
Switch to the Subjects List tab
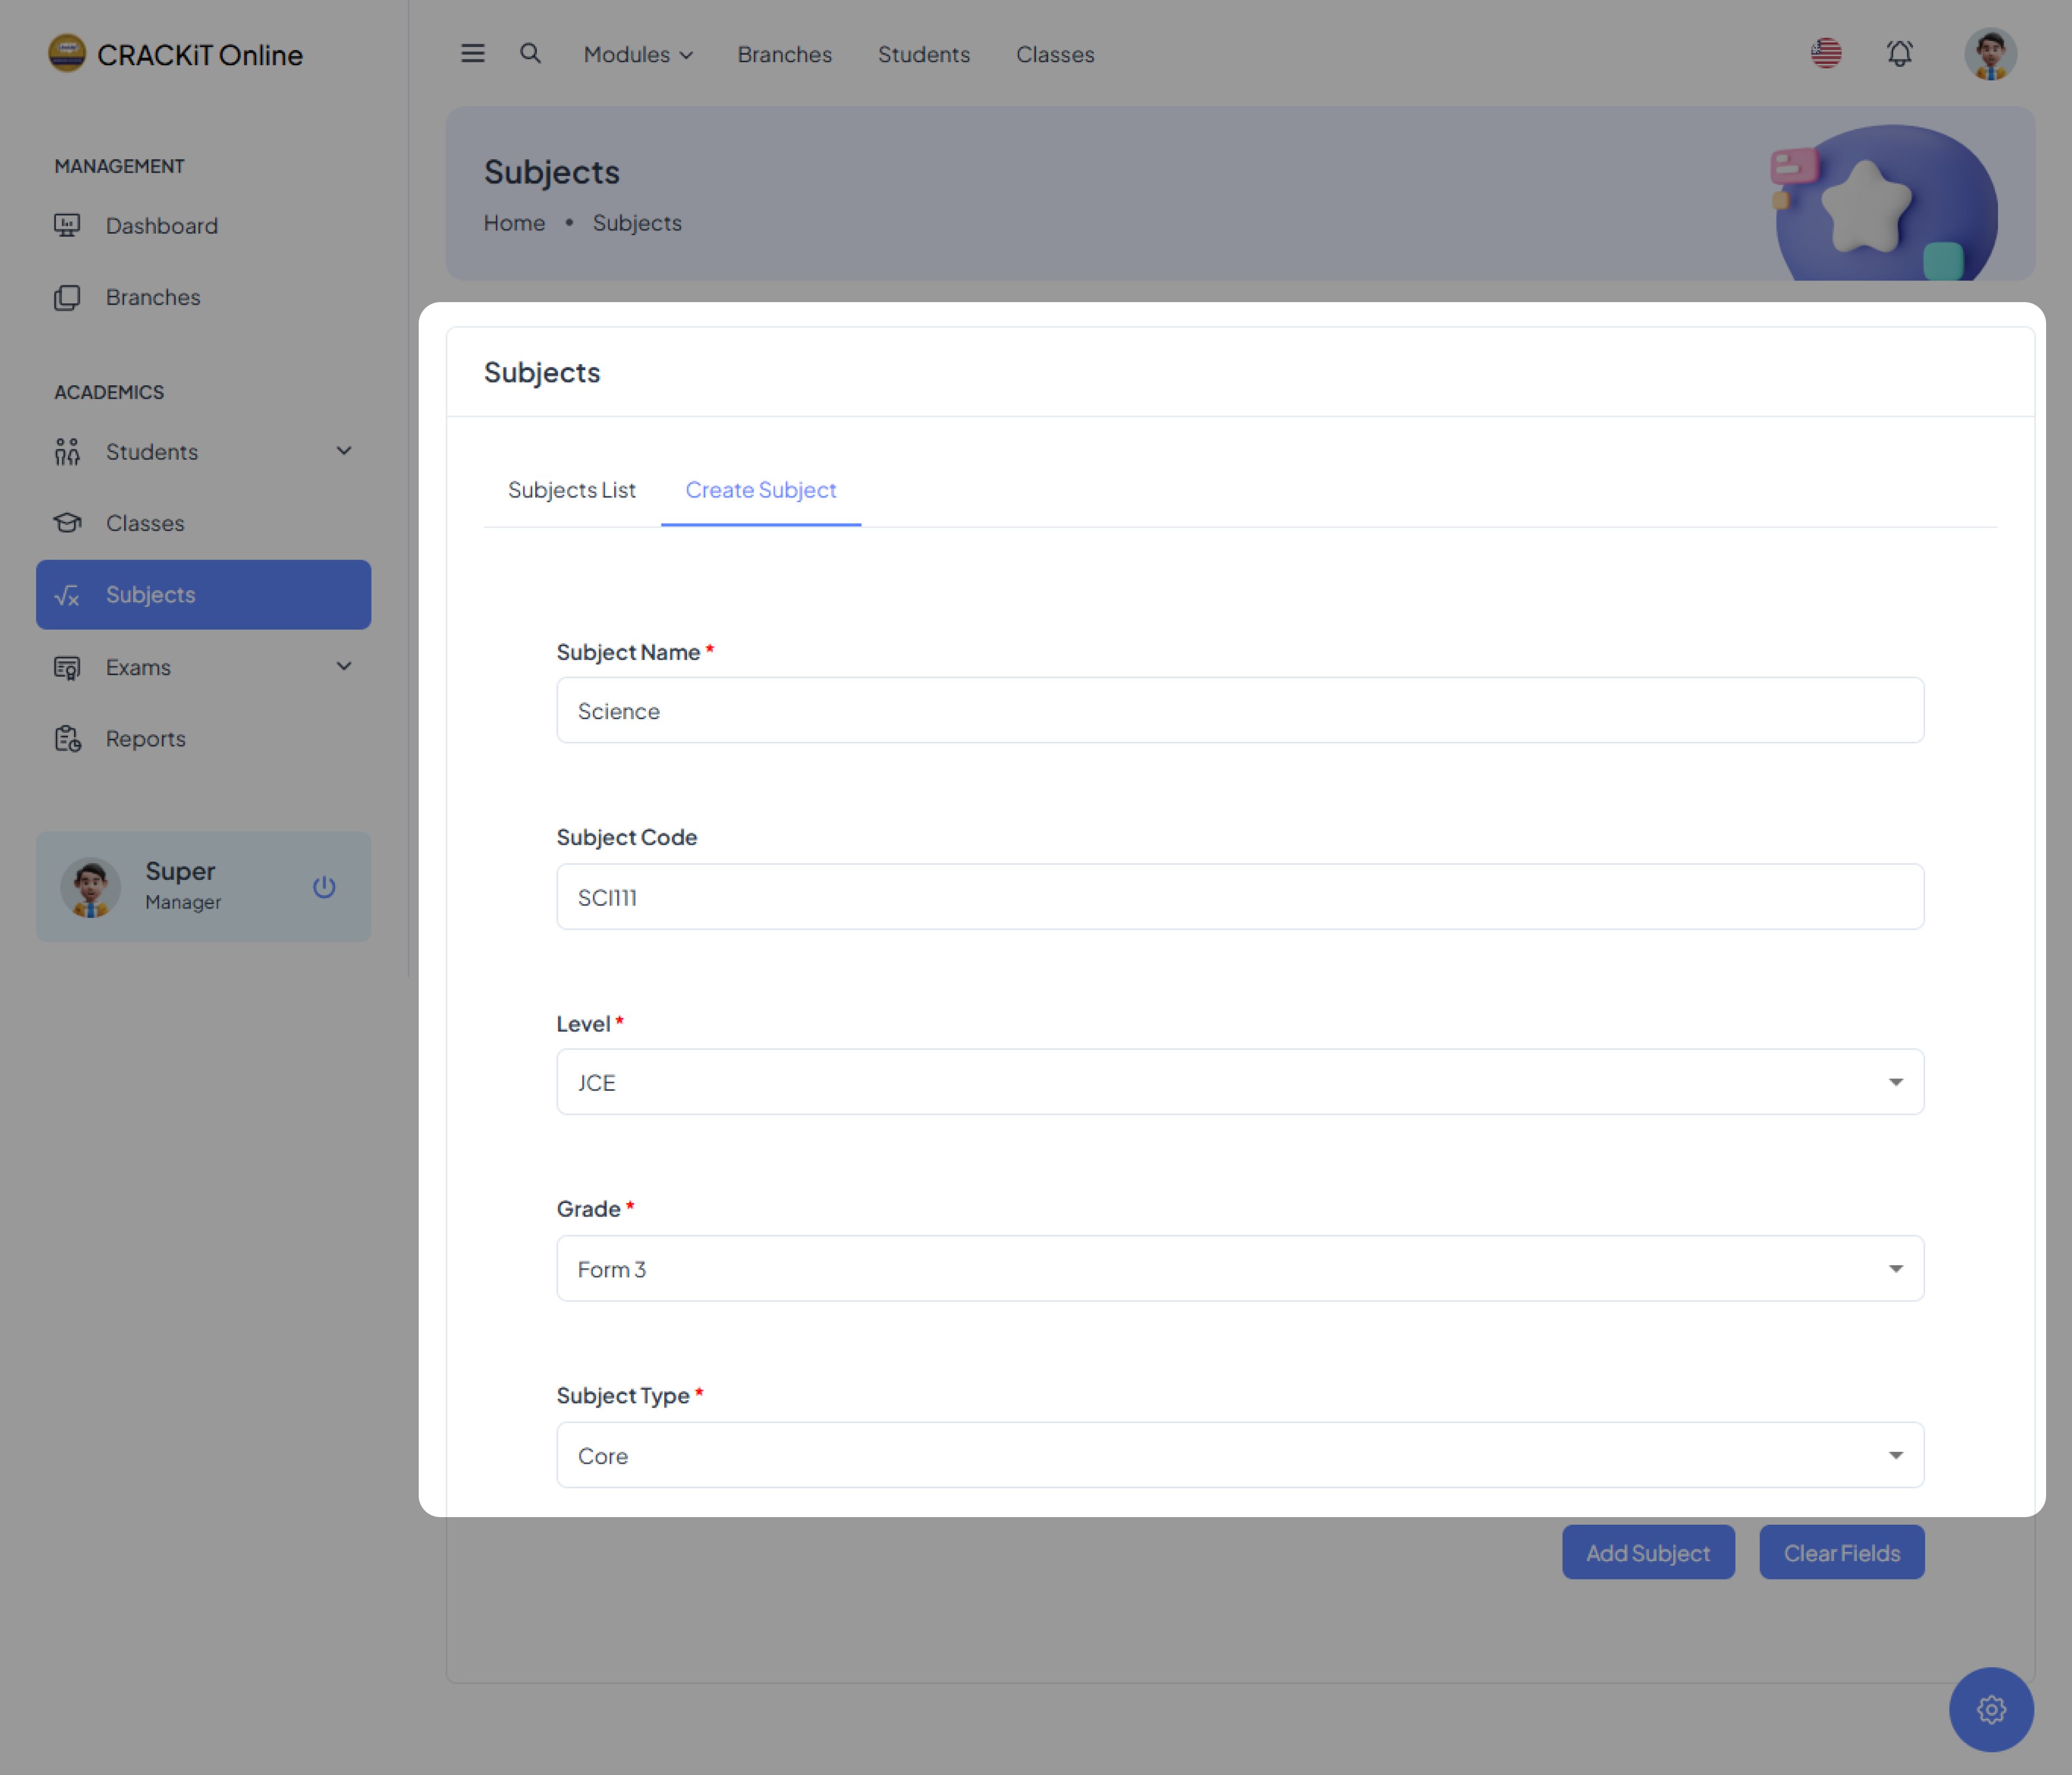(571, 490)
